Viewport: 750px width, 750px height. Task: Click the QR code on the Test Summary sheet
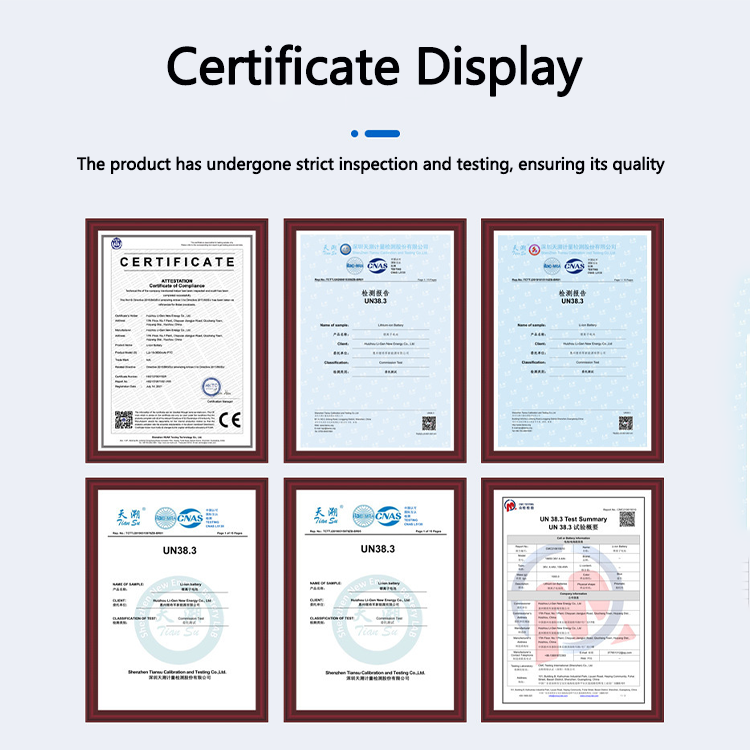click(x=627, y=518)
